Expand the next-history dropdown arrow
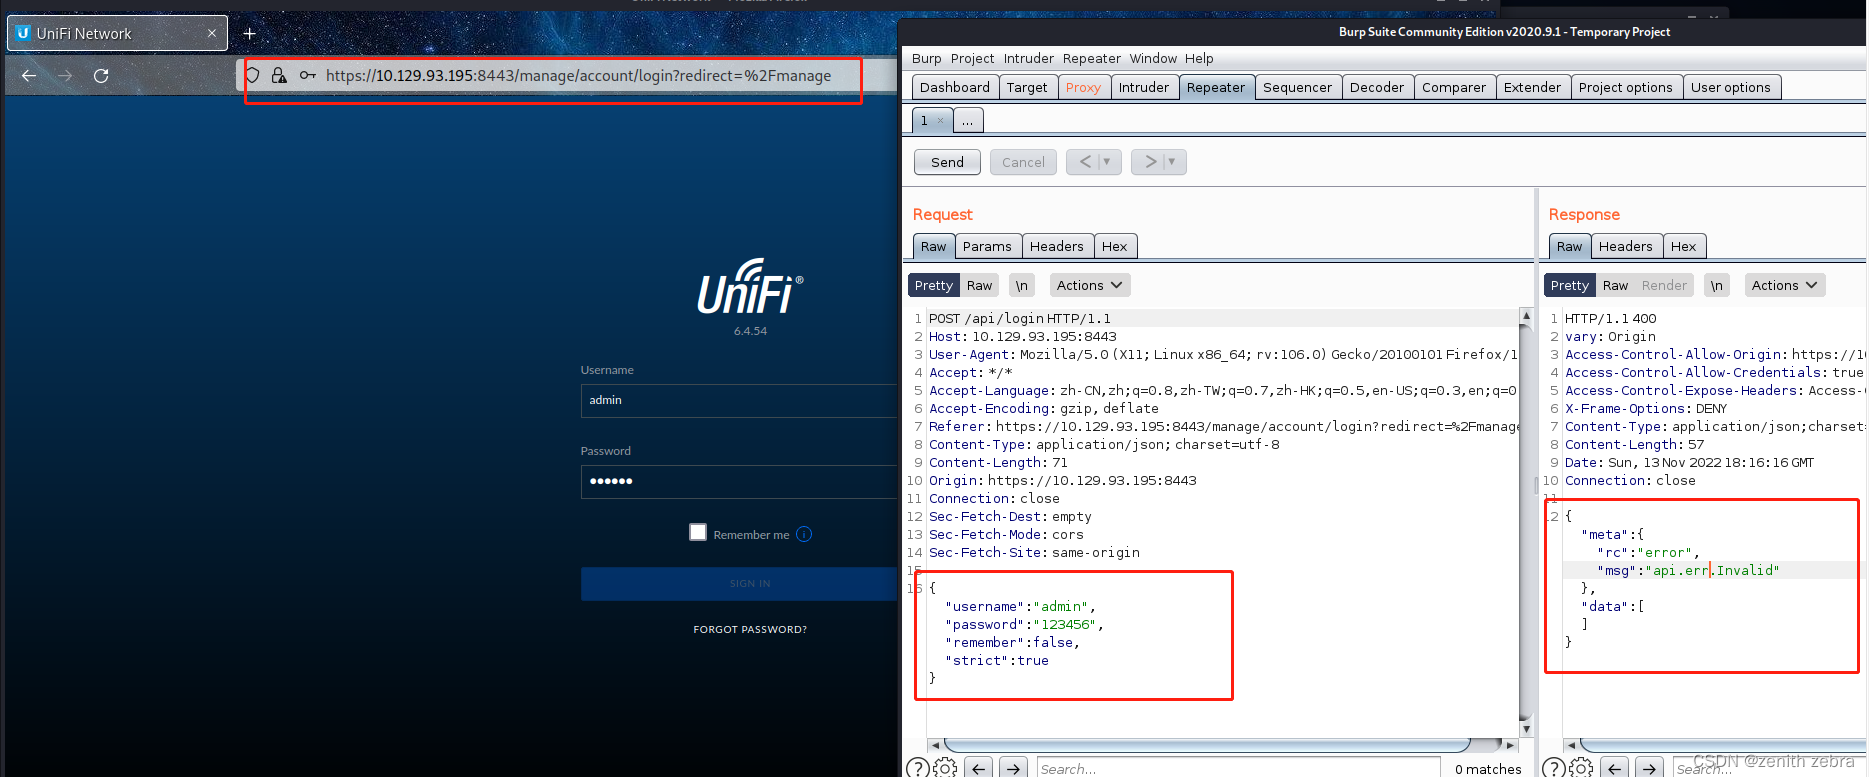Screen dimensions: 1869x777 tap(1173, 162)
